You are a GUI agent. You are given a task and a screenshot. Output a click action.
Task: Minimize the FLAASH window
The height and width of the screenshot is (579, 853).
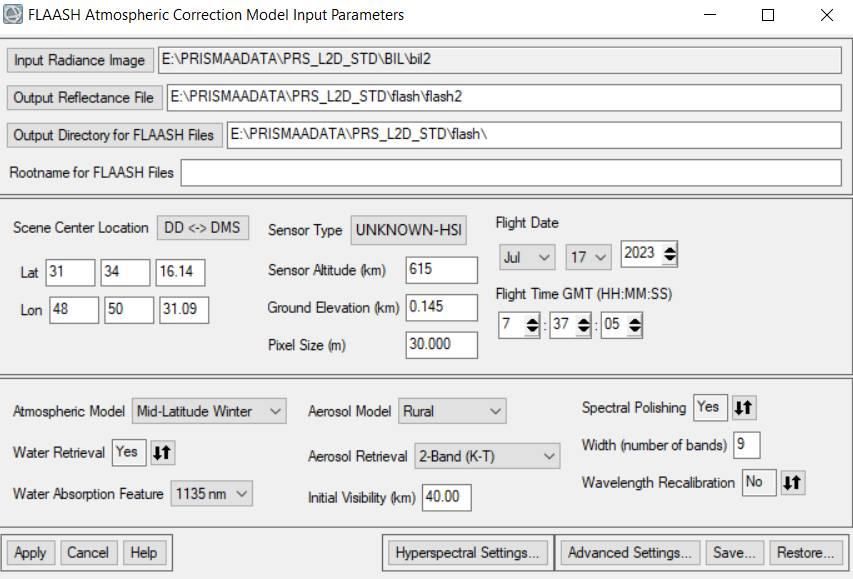710,15
